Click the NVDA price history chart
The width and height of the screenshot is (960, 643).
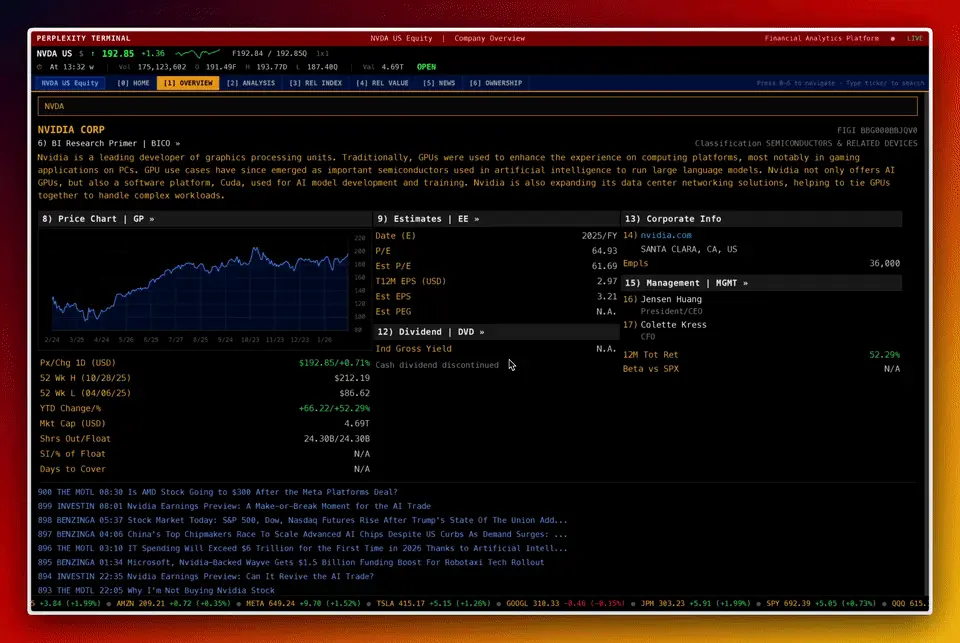pyautogui.click(x=195, y=282)
